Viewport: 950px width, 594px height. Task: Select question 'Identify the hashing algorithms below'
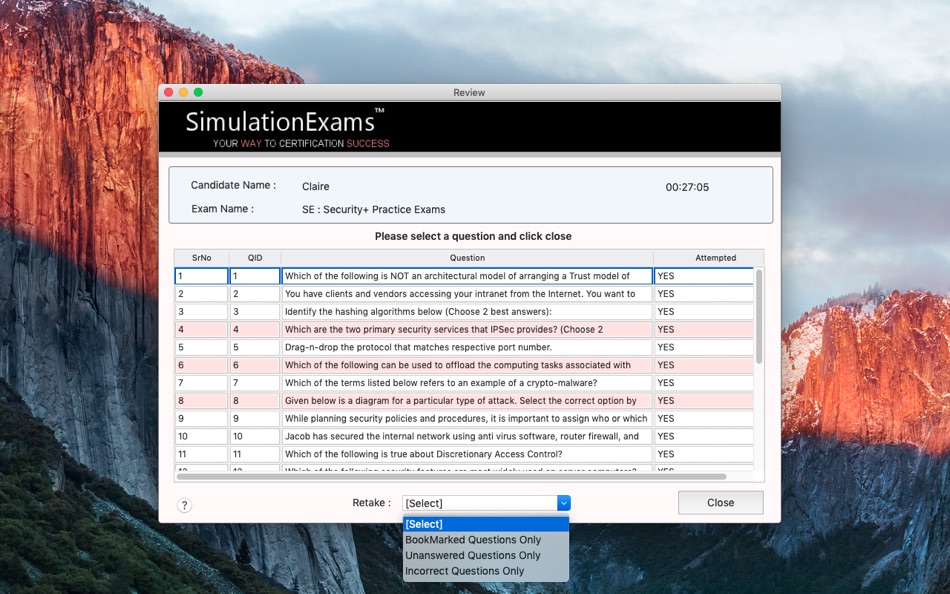(x=467, y=312)
